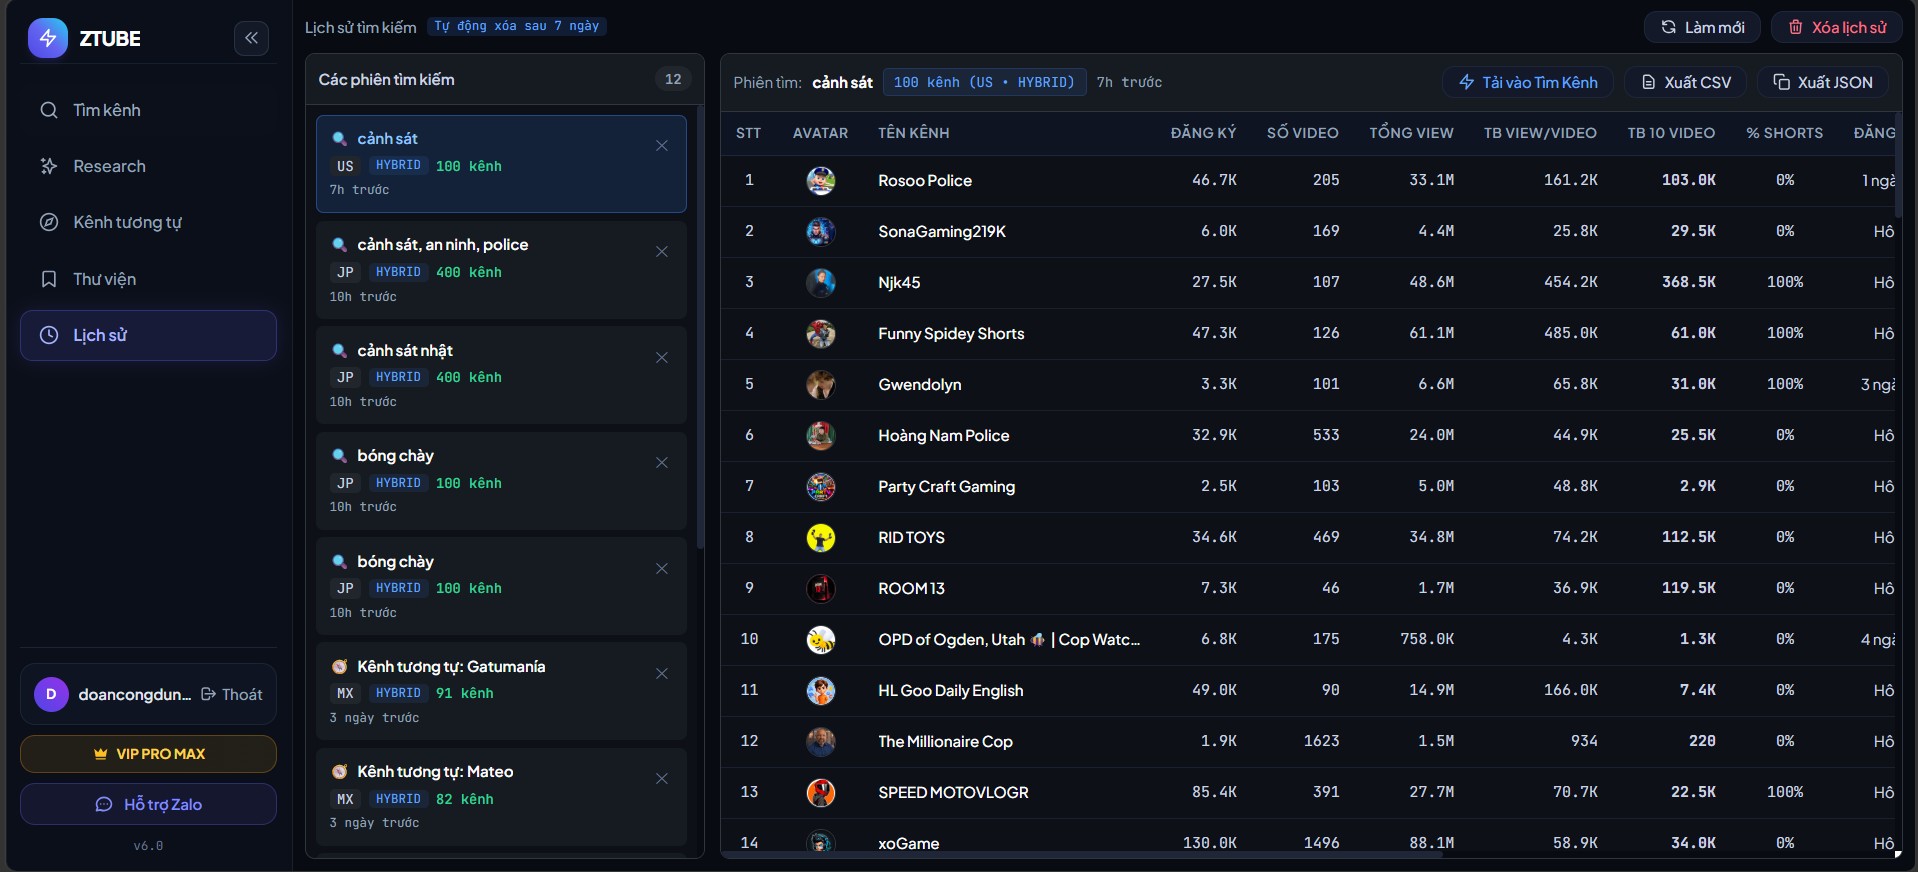Click the search icon of 'cảnh sát' session
Image resolution: width=1918 pixels, height=872 pixels.
pyautogui.click(x=339, y=139)
